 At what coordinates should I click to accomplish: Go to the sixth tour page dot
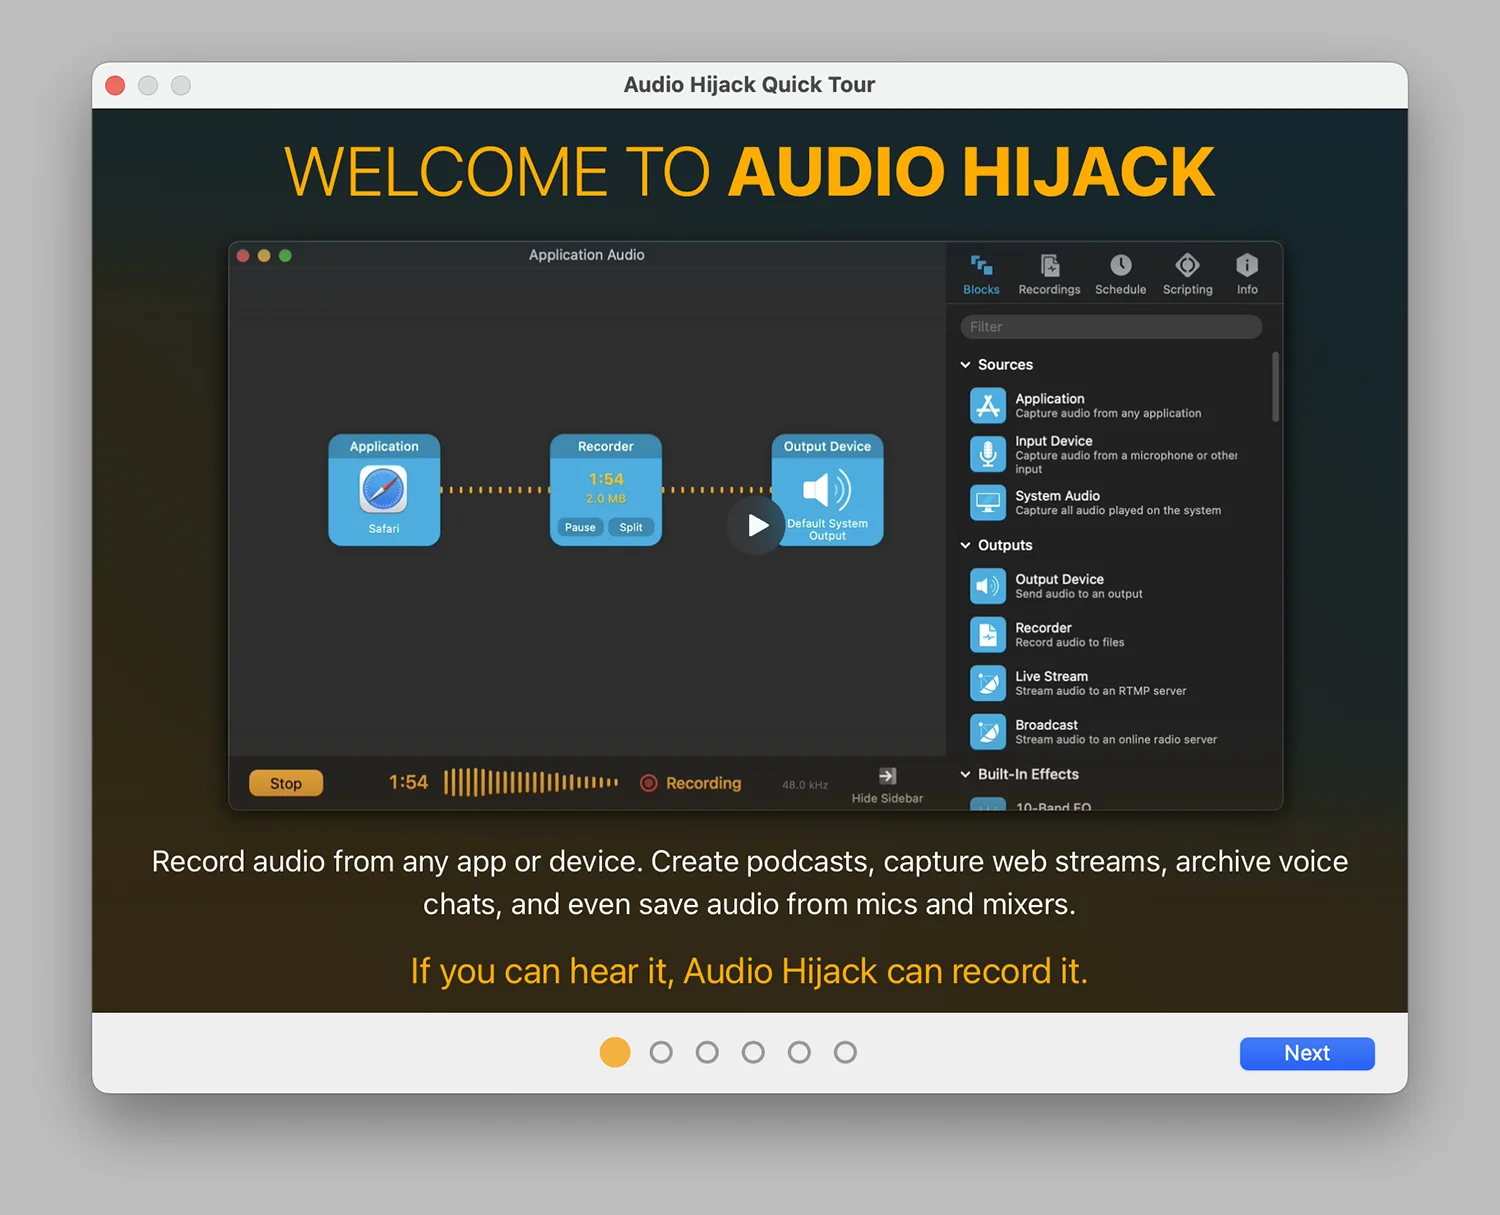click(x=845, y=1052)
